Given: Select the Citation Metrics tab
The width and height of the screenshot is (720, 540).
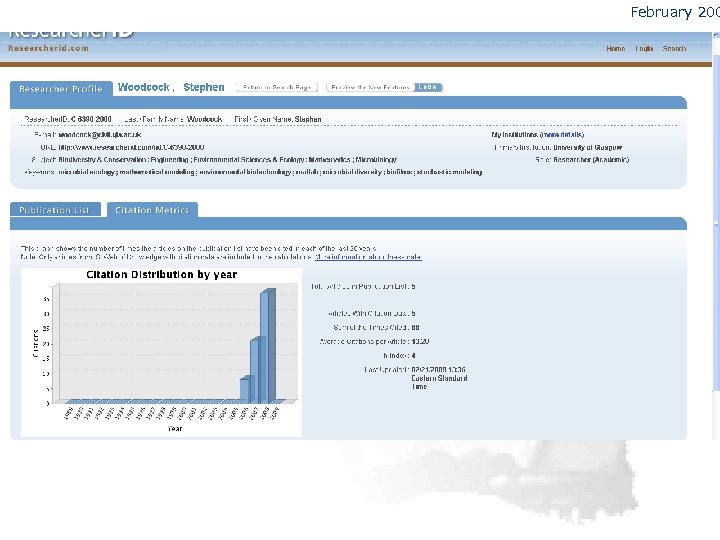Looking at the screenshot, I should pos(152,210).
